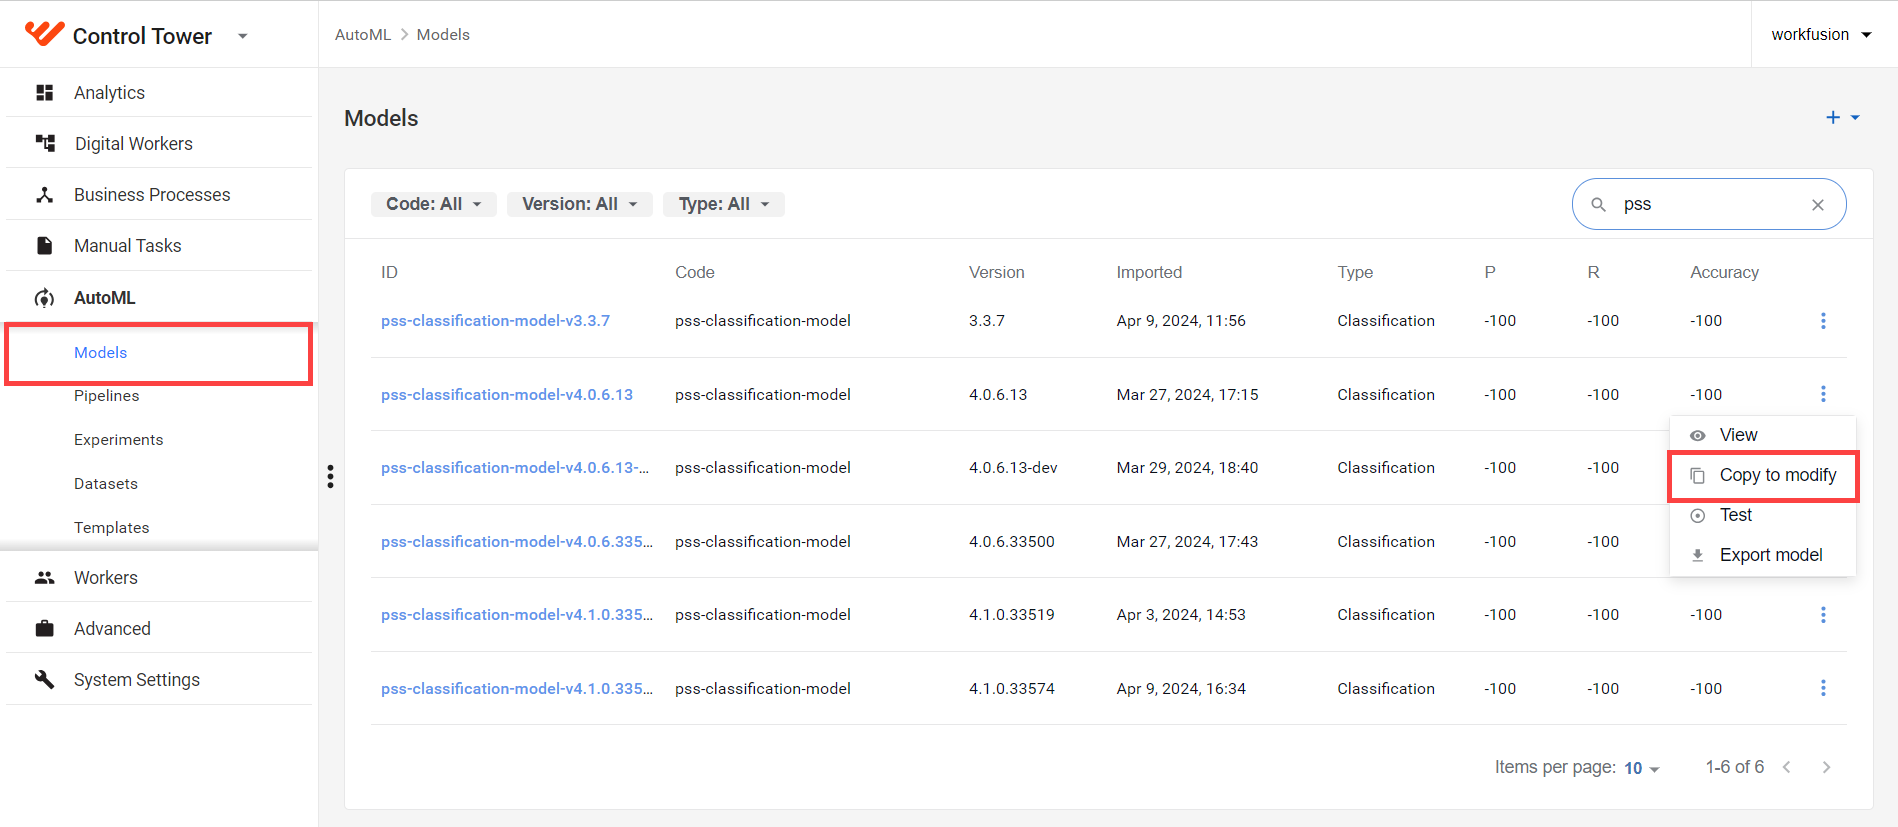Click the '1-6 of 6' pagination text

[1735, 767]
